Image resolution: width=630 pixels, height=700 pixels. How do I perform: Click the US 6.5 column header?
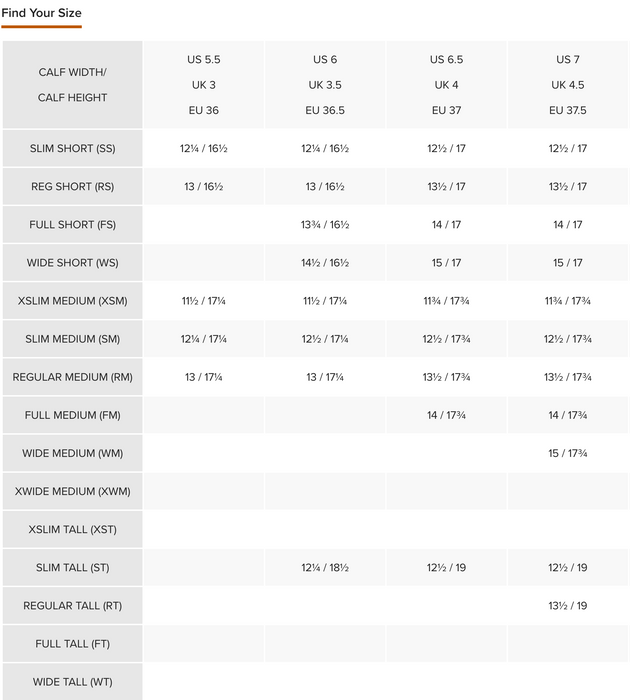[446, 85]
